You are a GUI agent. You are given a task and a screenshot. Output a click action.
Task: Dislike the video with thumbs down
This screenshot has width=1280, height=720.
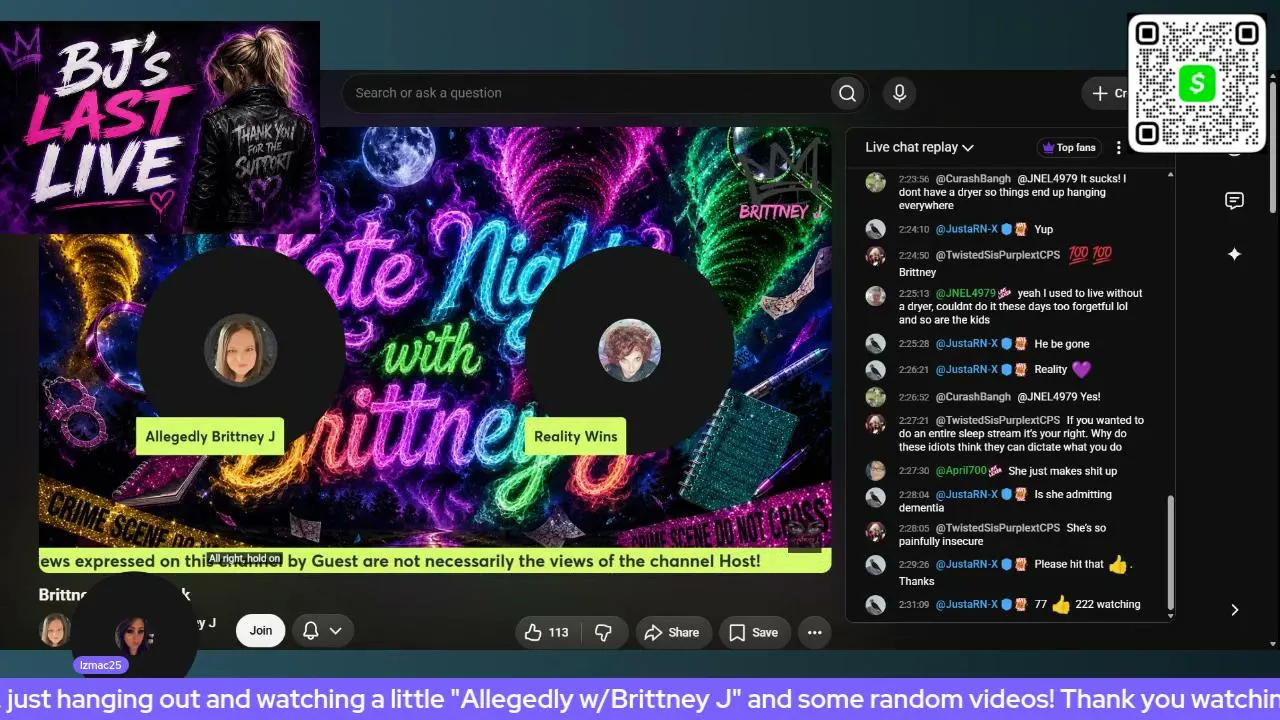click(603, 632)
